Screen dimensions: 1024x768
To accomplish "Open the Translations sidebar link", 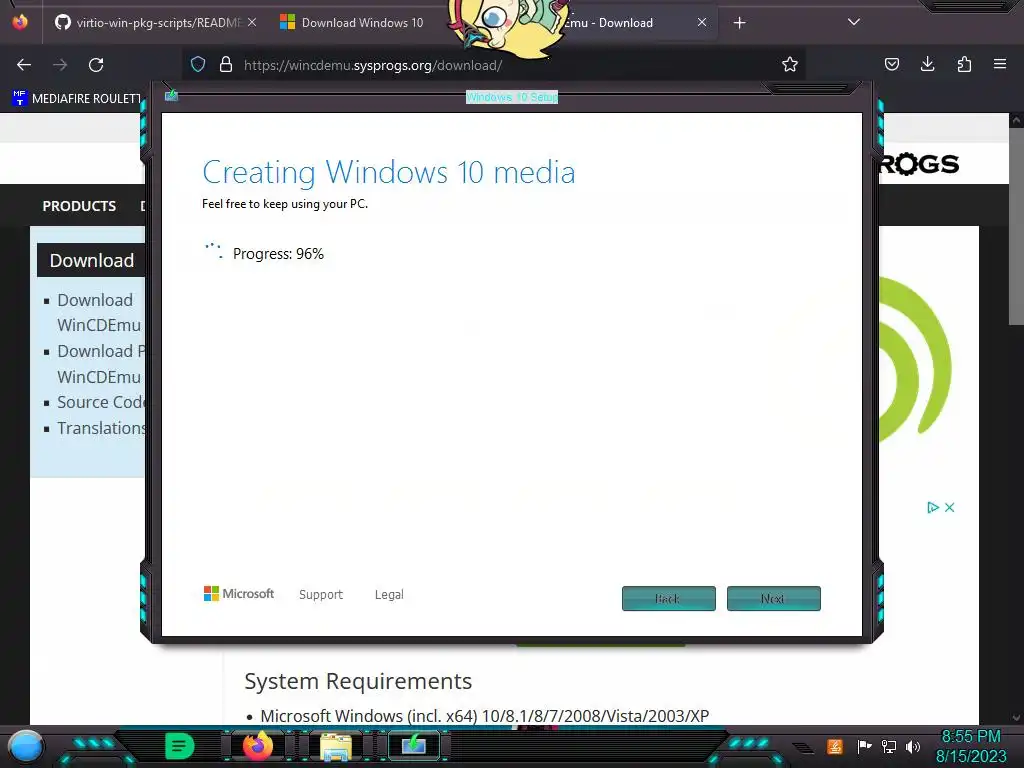I will point(101,428).
